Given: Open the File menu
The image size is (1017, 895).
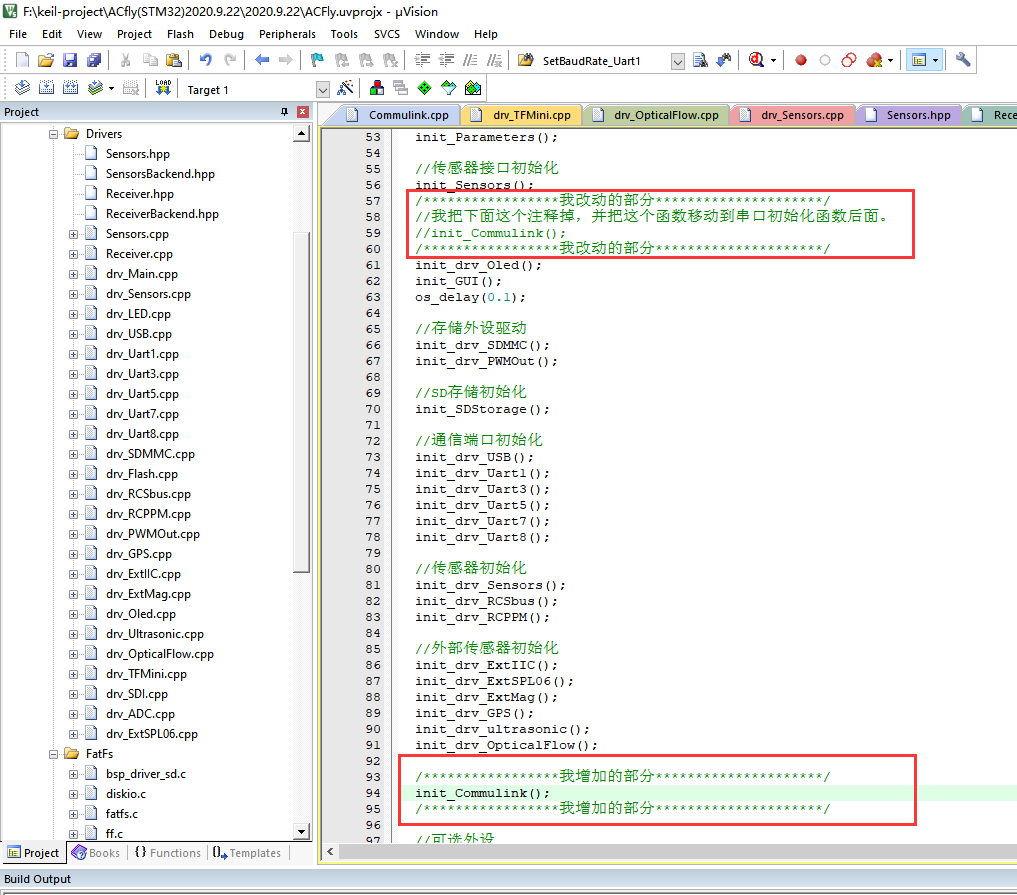Looking at the screenshot, I should [18, 34].
